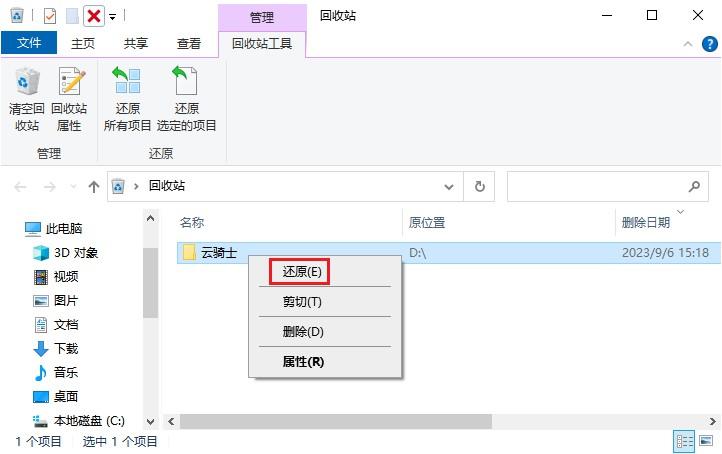Choose 剪切(T) from the context menu

302,302
